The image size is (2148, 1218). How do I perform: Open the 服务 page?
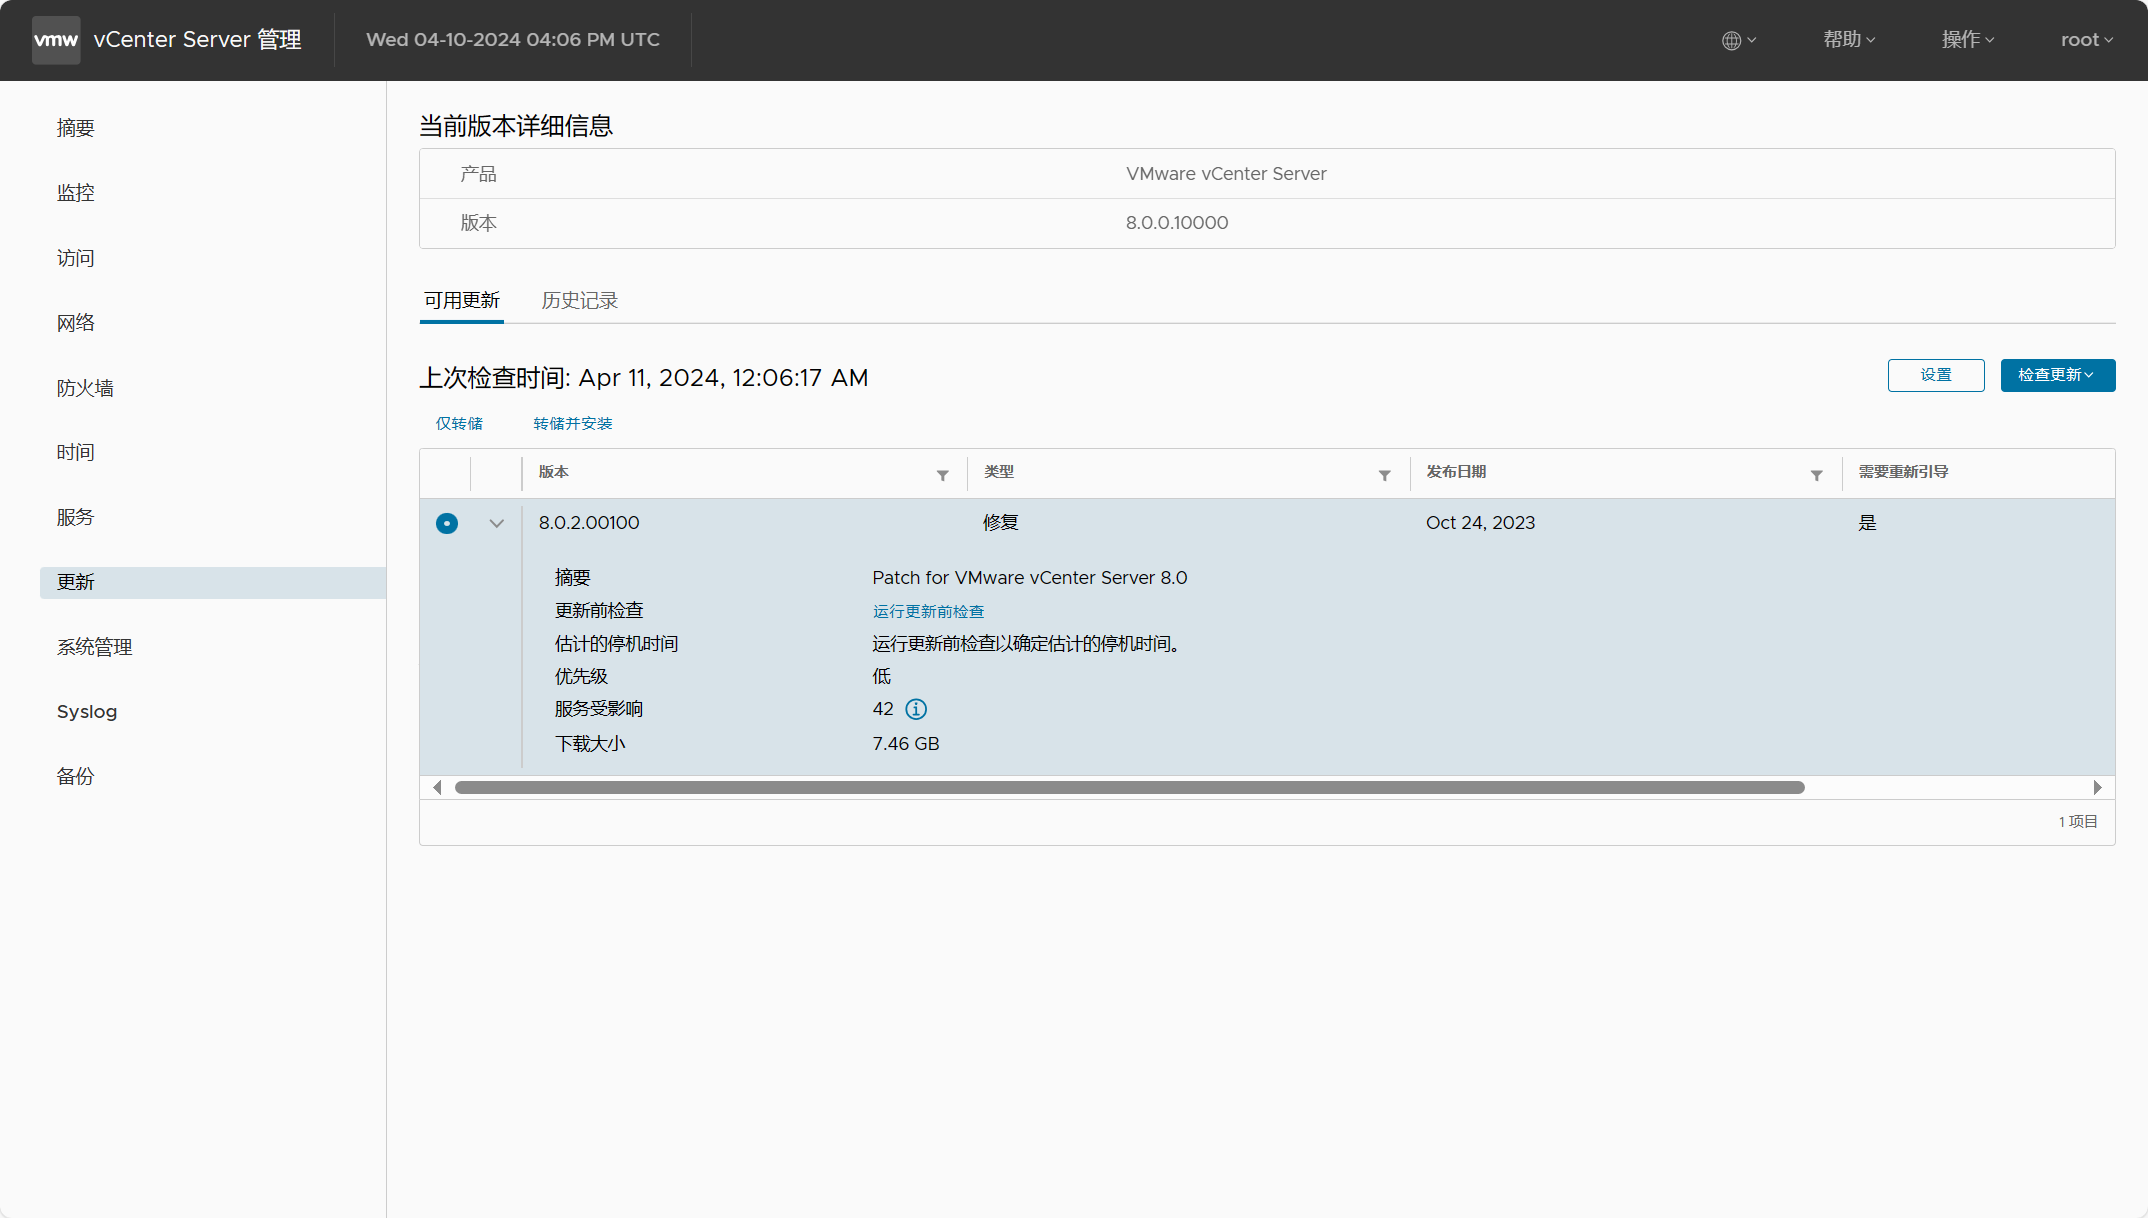[x=75, y=517]
